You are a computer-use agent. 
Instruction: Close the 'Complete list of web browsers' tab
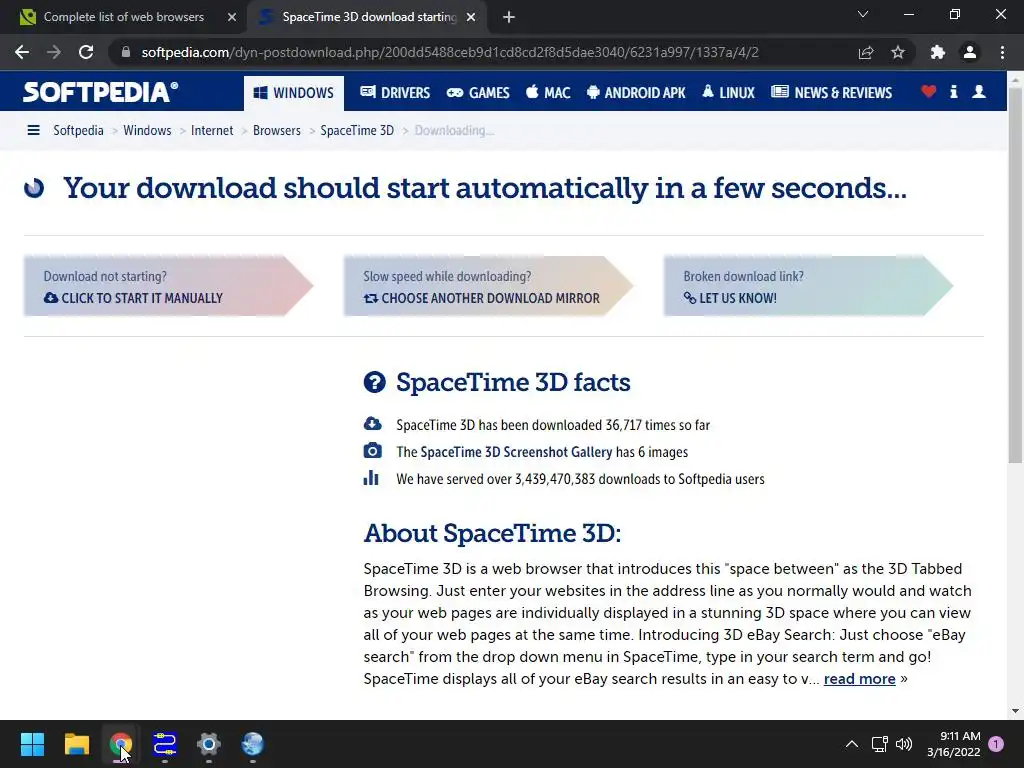(232, 18)
